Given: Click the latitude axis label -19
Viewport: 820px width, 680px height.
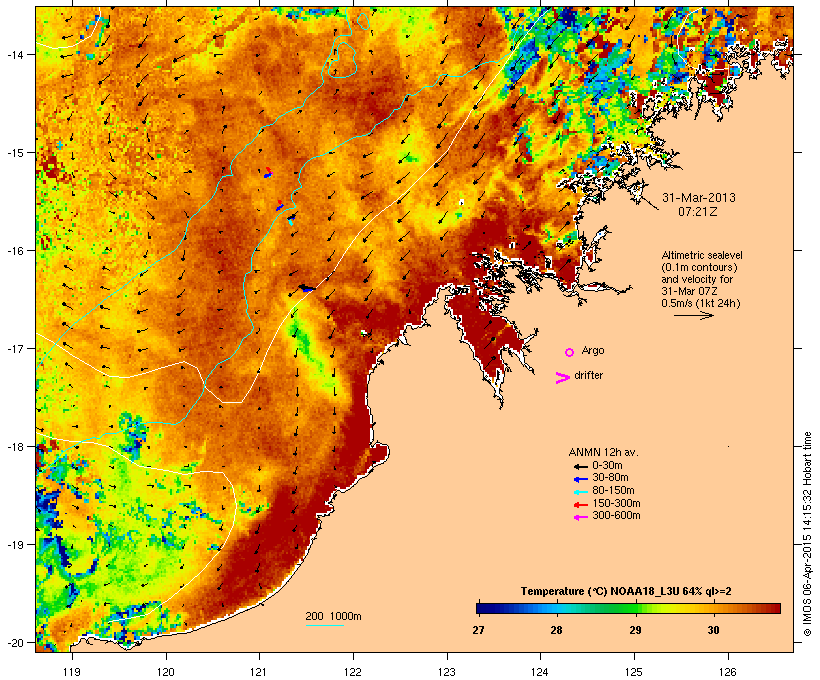Looking at the screenshot, I should (14, 545).
